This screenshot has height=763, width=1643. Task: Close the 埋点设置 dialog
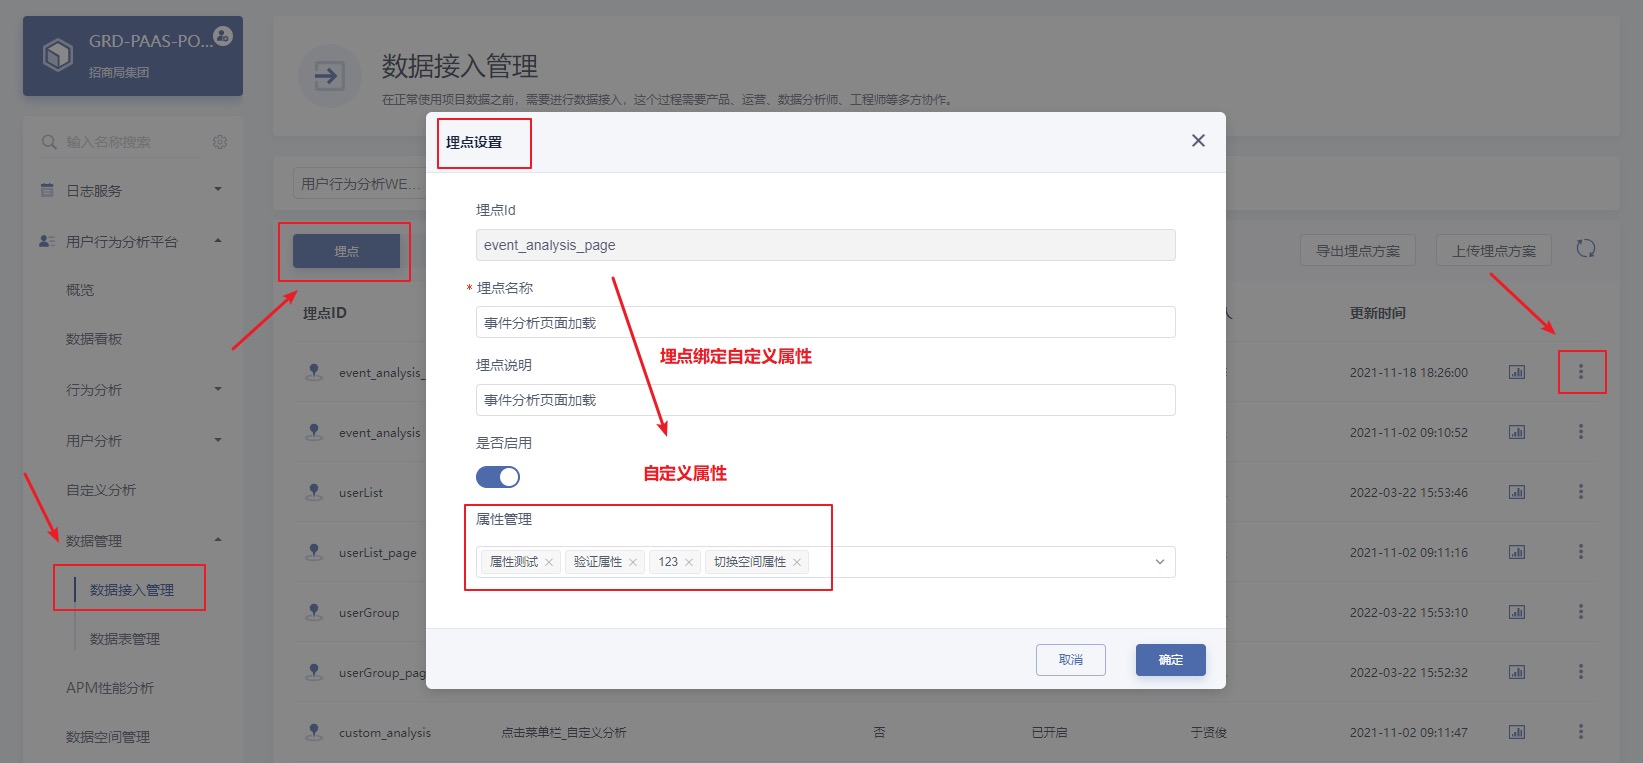1198,141
